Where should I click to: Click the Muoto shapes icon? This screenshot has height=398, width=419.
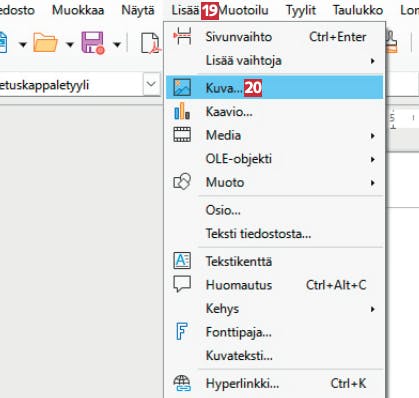point(182,182)
